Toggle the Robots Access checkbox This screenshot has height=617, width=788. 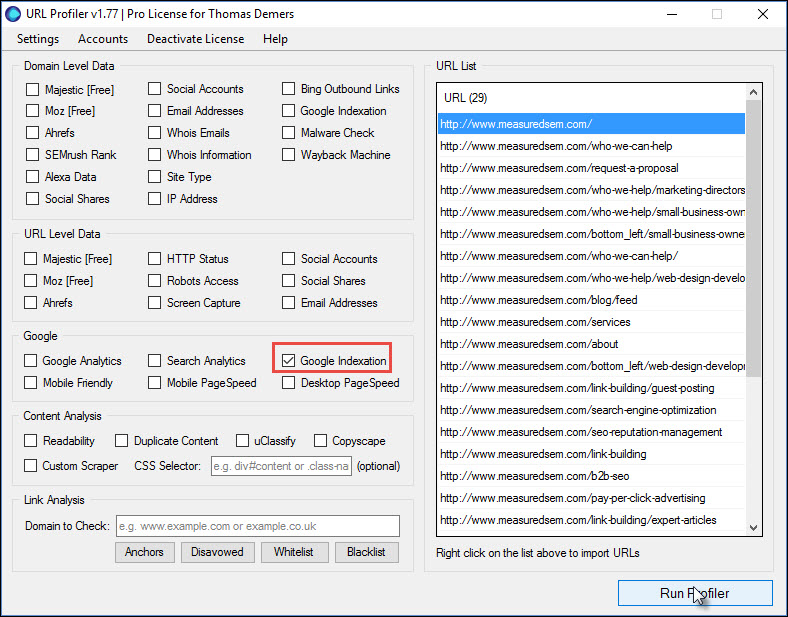(154, 281)
